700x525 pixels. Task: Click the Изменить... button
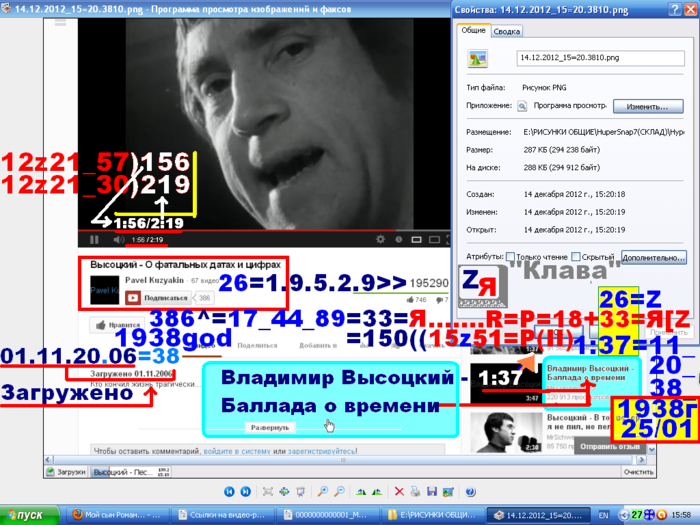click(x=648, y=106)
